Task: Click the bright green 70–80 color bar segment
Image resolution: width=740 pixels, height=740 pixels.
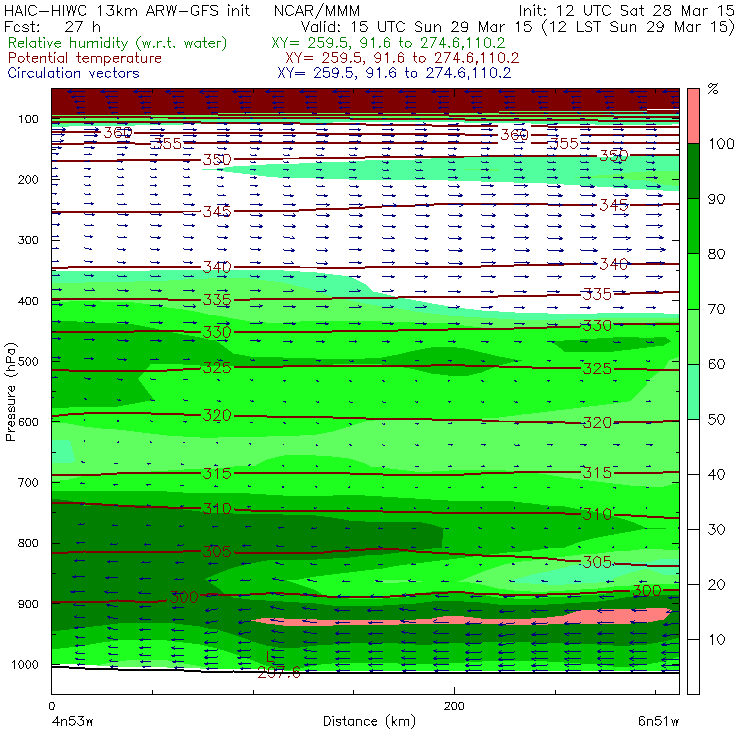Action: 693,281
